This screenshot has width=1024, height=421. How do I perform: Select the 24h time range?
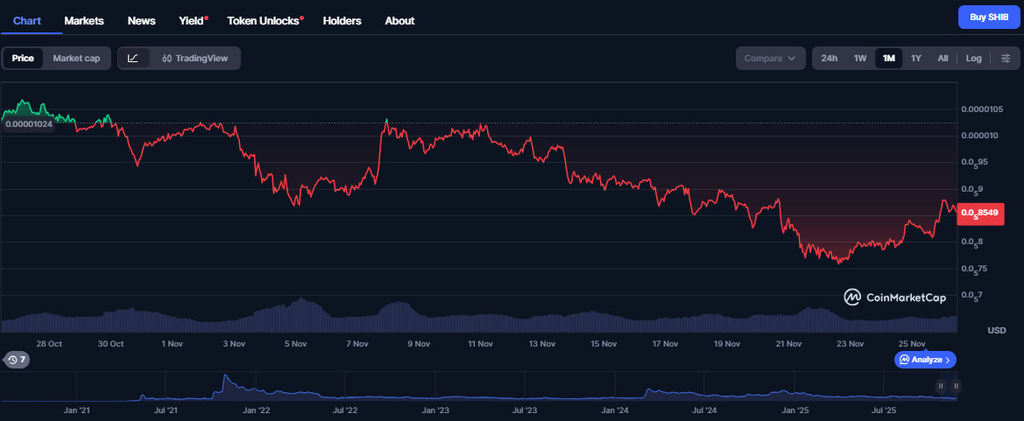pos(829,58)
